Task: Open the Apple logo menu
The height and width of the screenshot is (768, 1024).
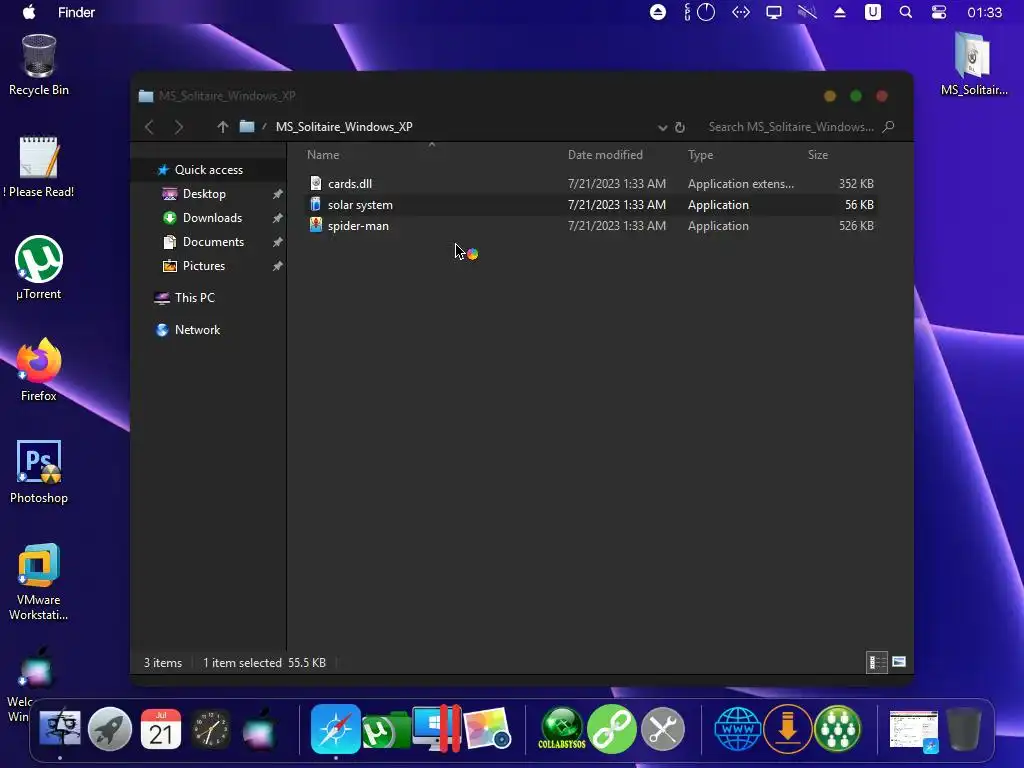Action: 29,12
